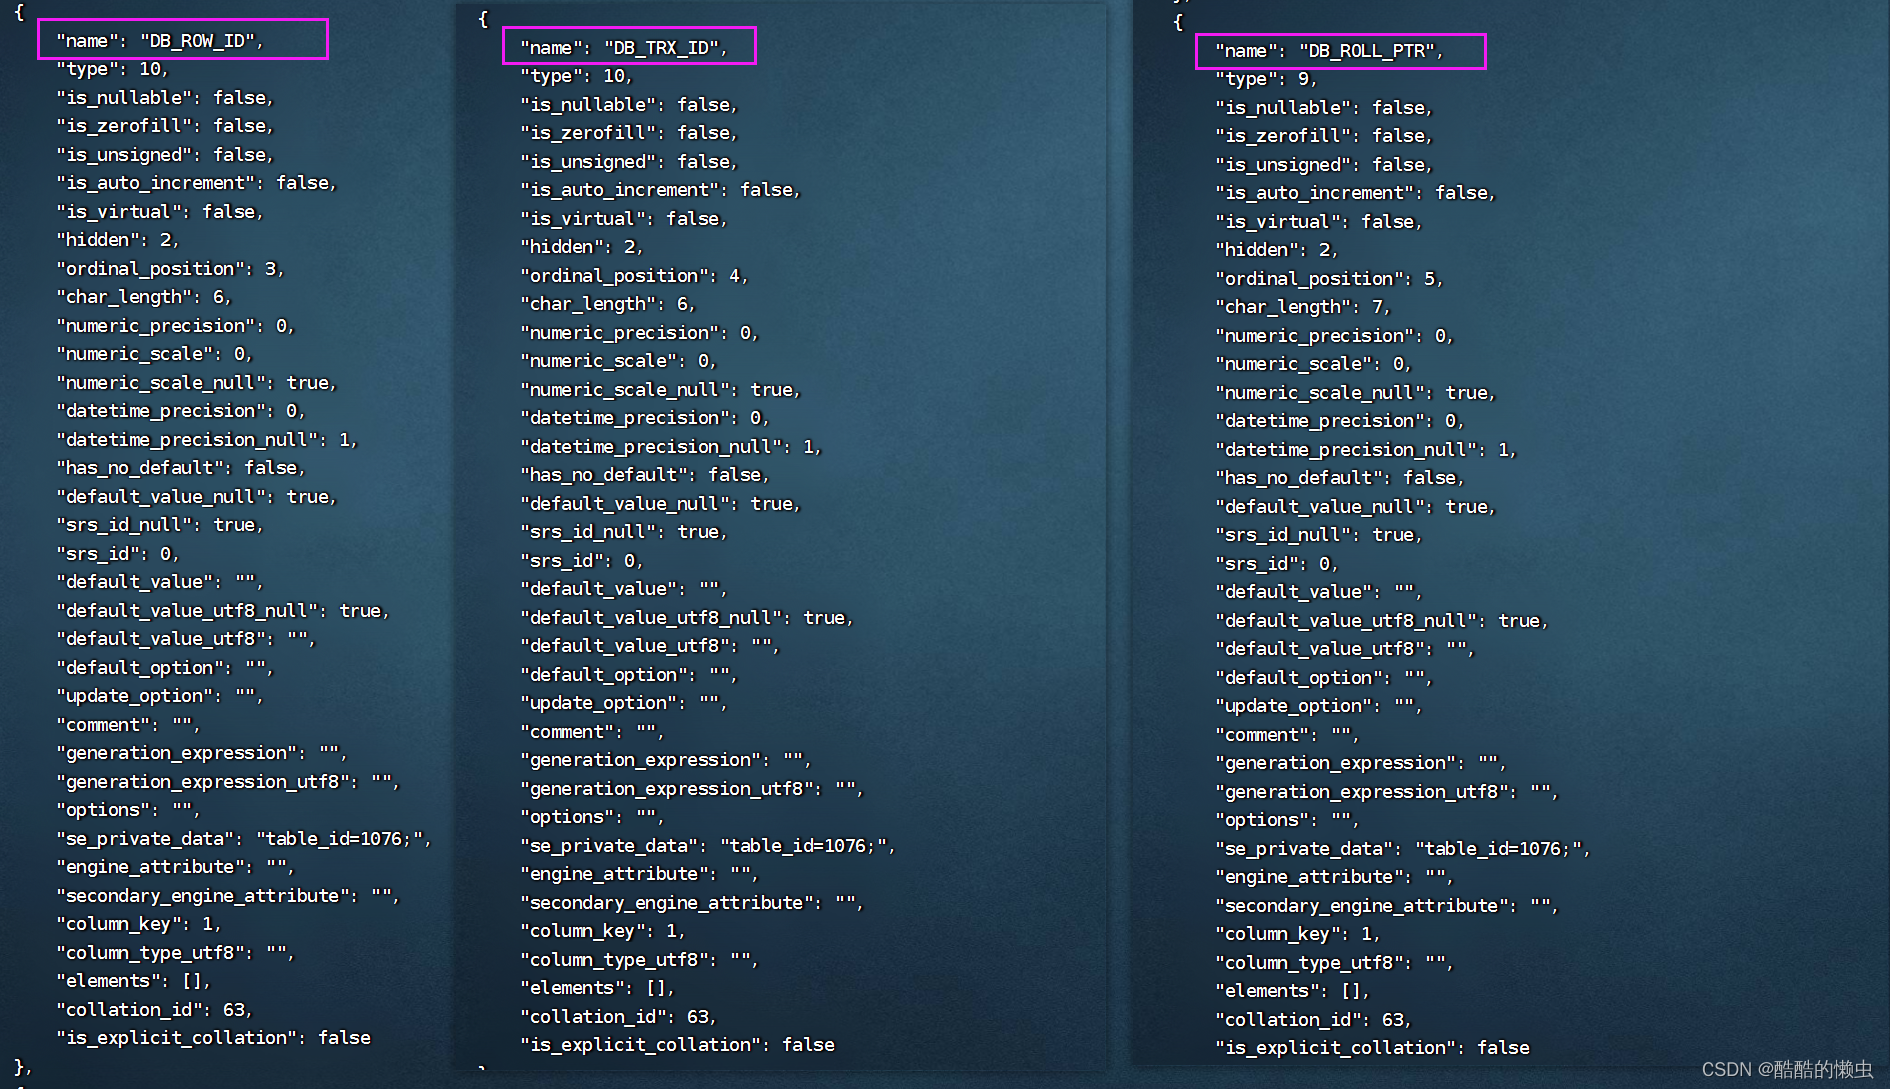Select "se_private_data" line in DB_ROW_ID block
Viewport: 1890px width, 1089px height.
click(x=243, y=839)
